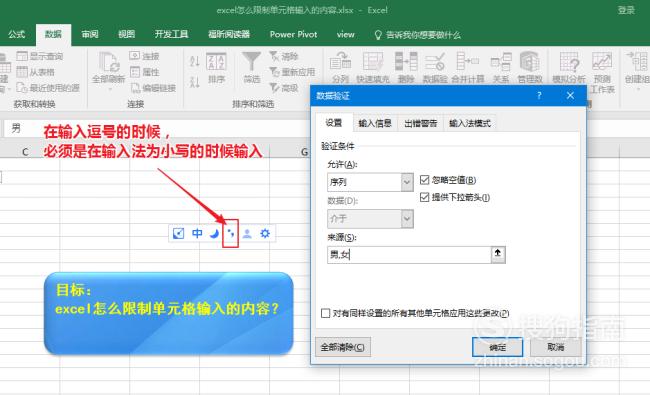Toggle the 提供下拉箭头 checkbox
This screenshot has width=650, height=395.
[x=424, y=197]
